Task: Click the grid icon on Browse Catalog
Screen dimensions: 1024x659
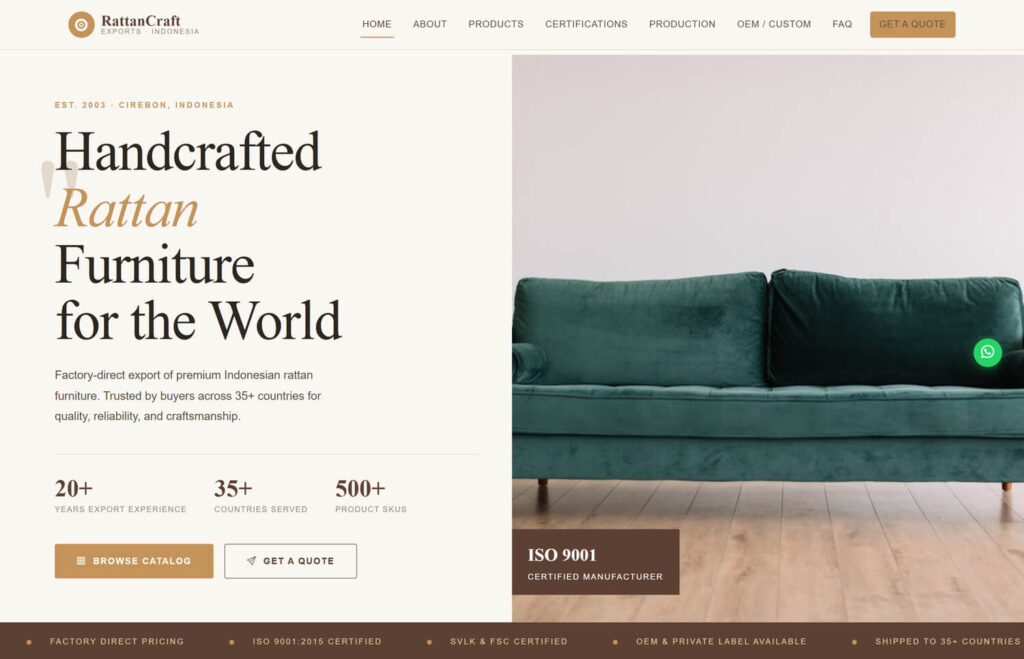Action: point(81,560)
